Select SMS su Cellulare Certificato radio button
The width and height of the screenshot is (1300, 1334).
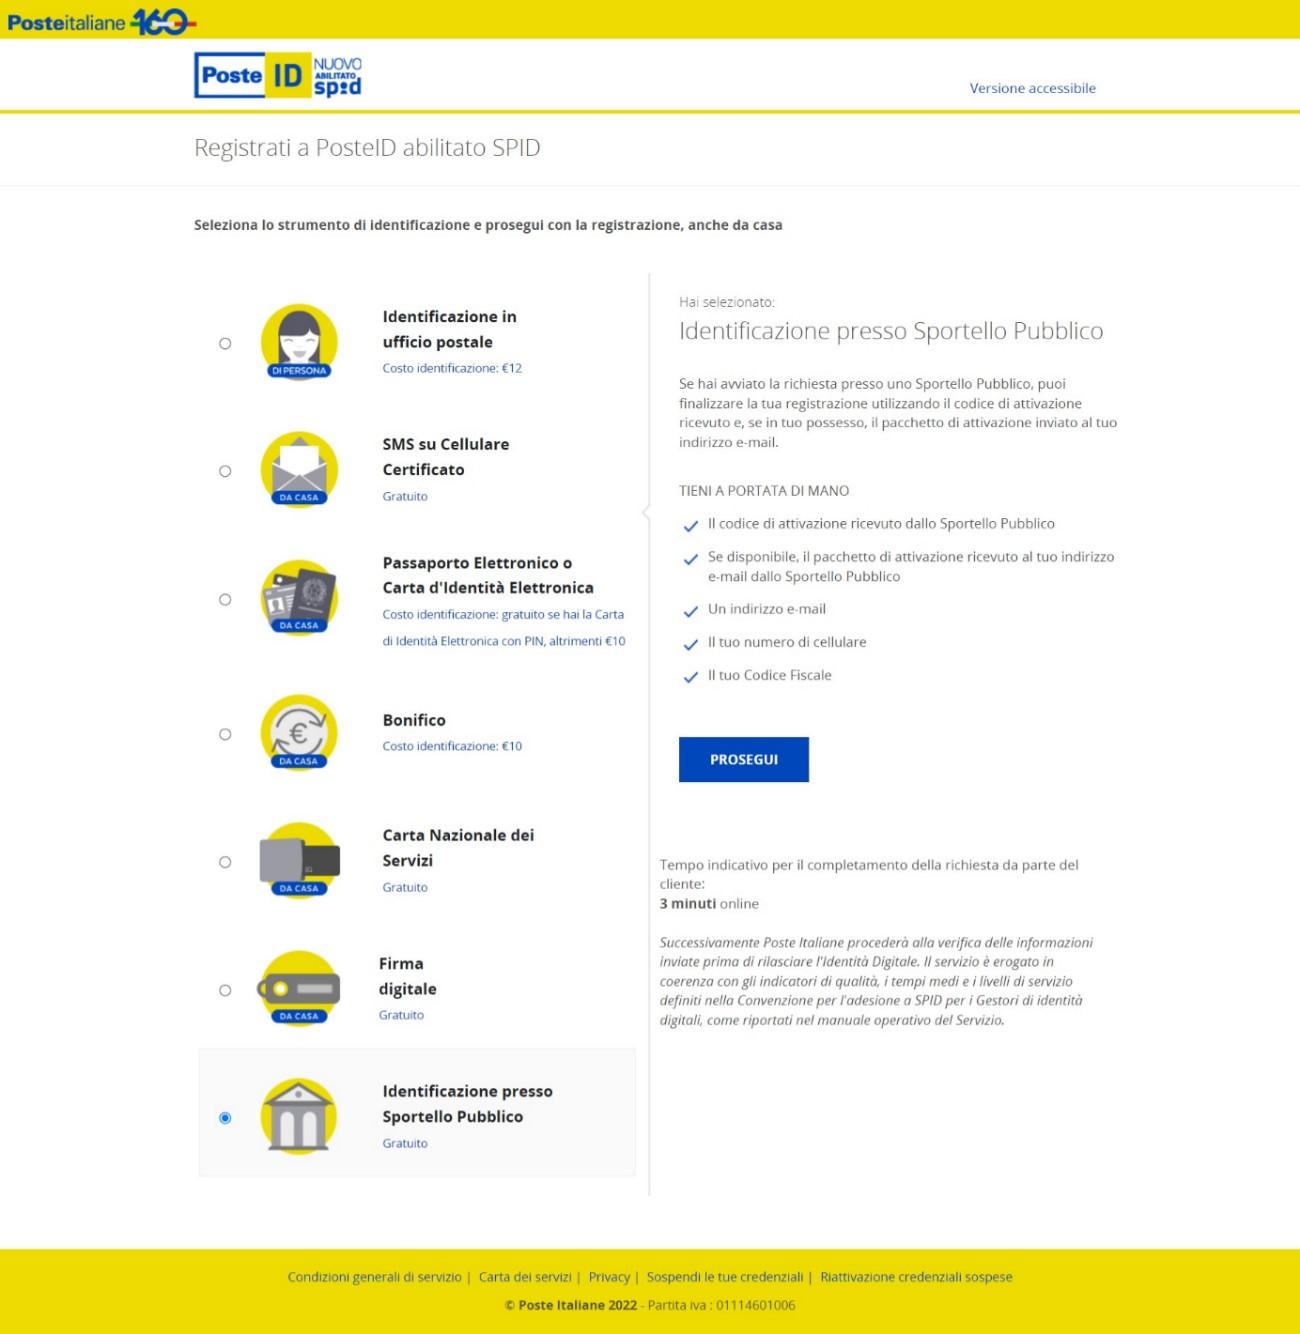[x=225, y=471]
